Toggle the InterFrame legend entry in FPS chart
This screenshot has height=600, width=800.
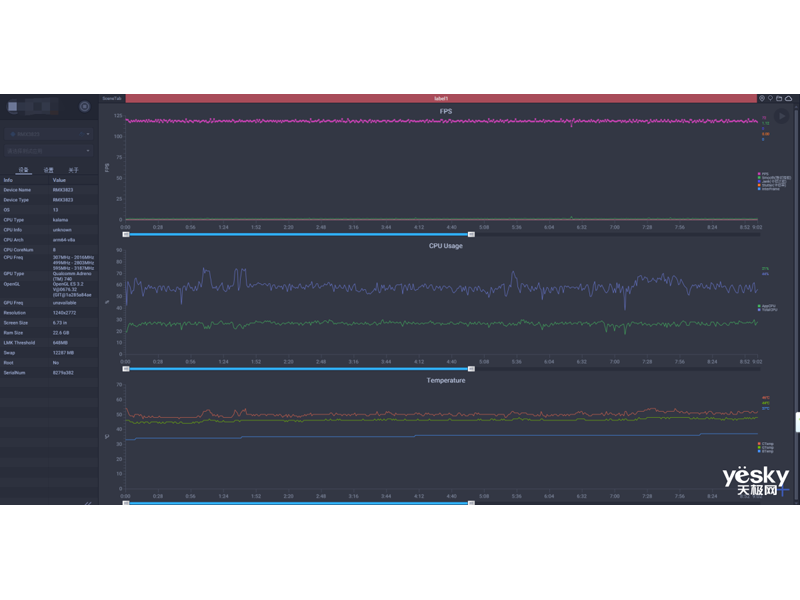tap(769, 189)
